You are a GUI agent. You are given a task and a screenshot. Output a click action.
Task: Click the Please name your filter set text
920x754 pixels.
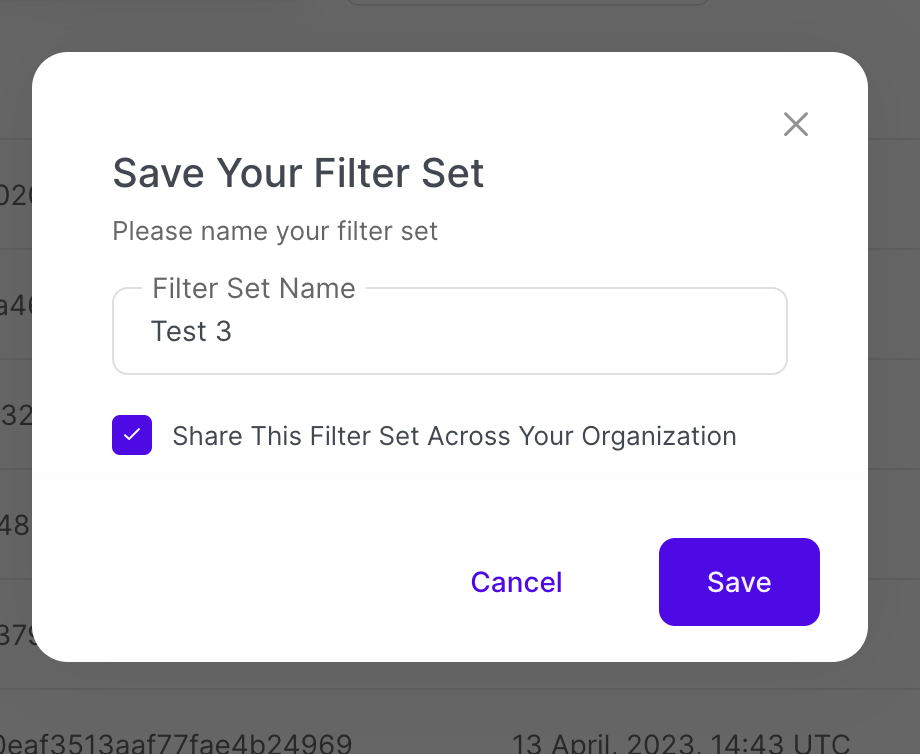click(x=275, y=232)
